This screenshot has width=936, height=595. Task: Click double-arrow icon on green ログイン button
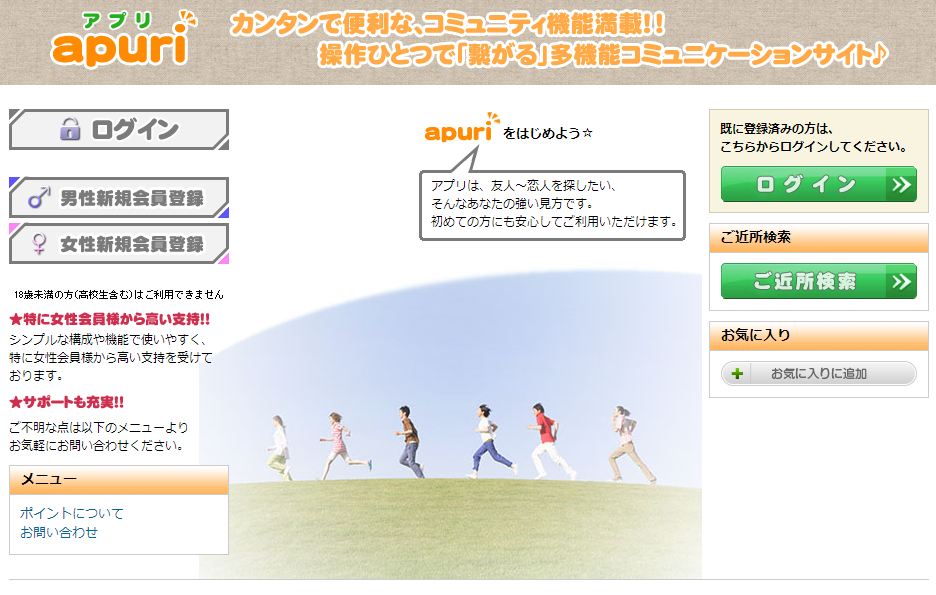pos(901,184)
